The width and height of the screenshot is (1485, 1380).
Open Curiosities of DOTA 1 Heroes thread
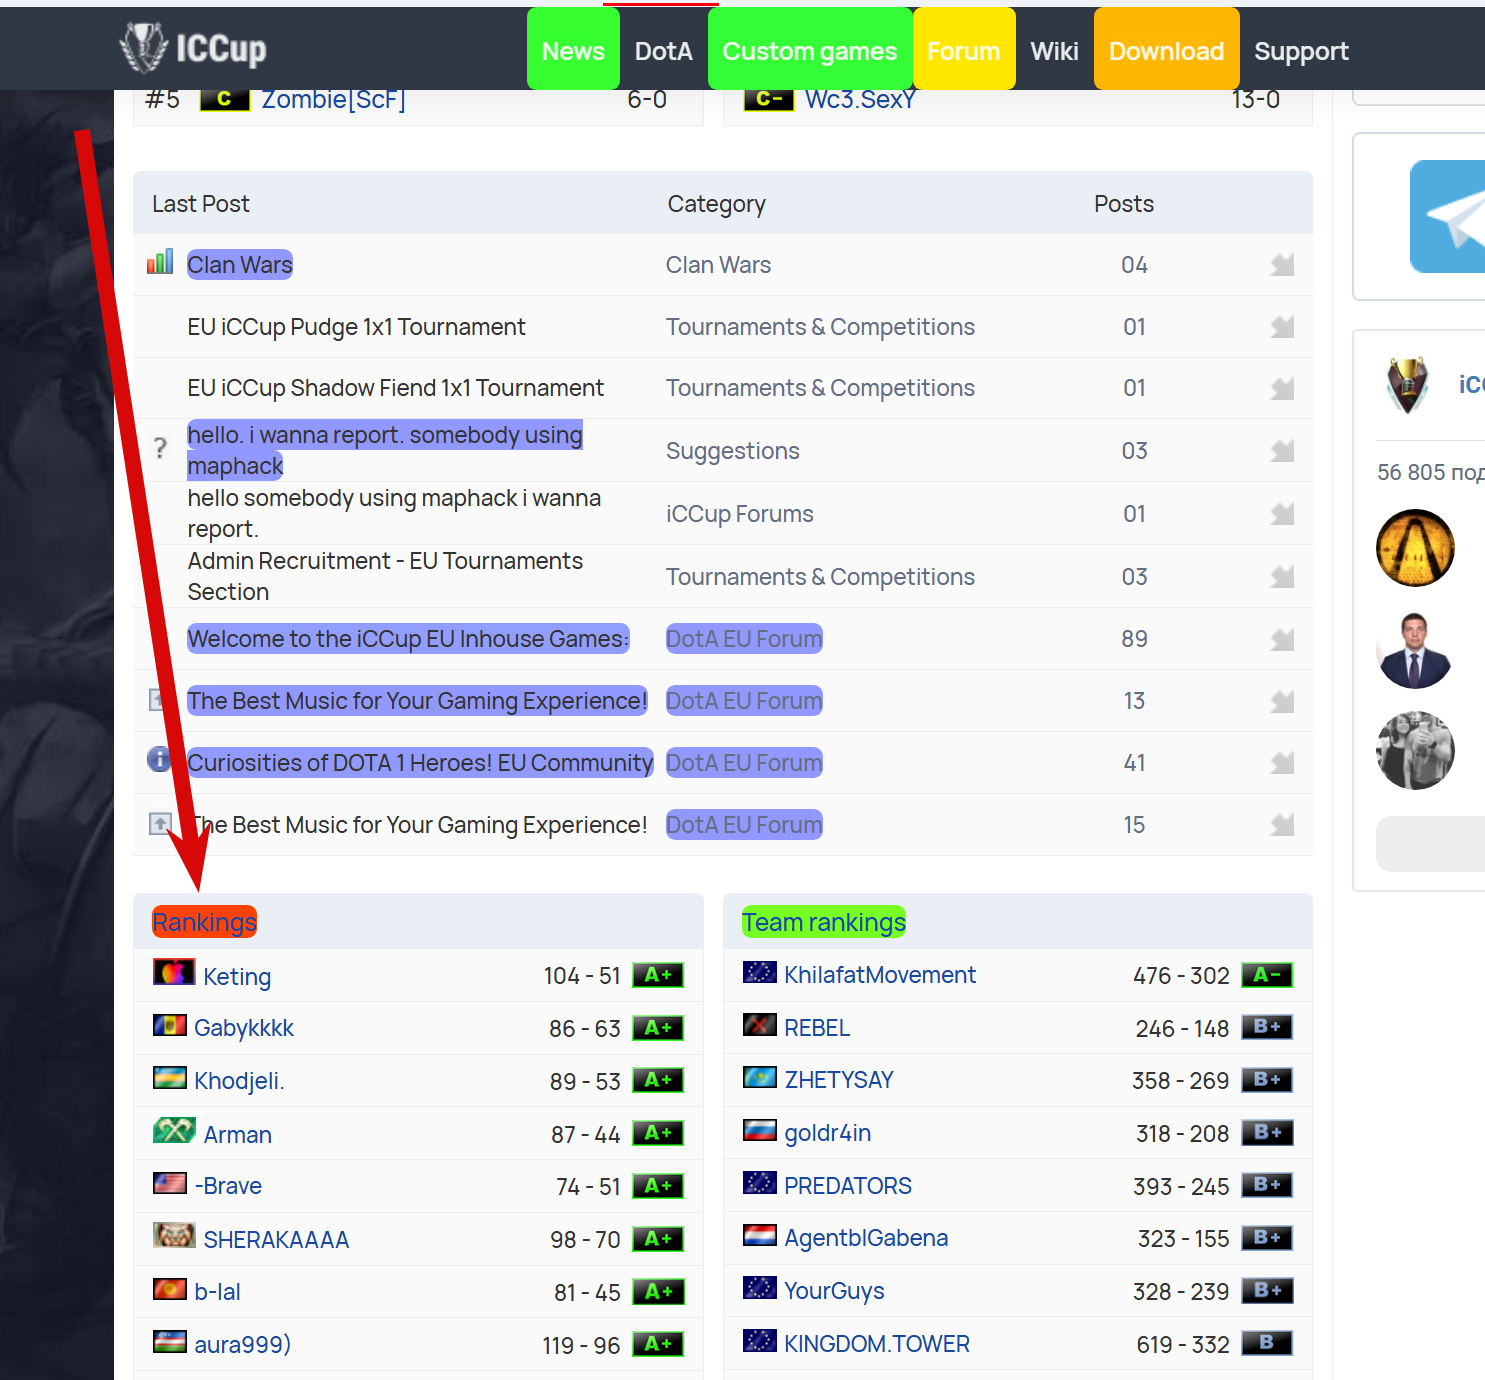point(420,763)
